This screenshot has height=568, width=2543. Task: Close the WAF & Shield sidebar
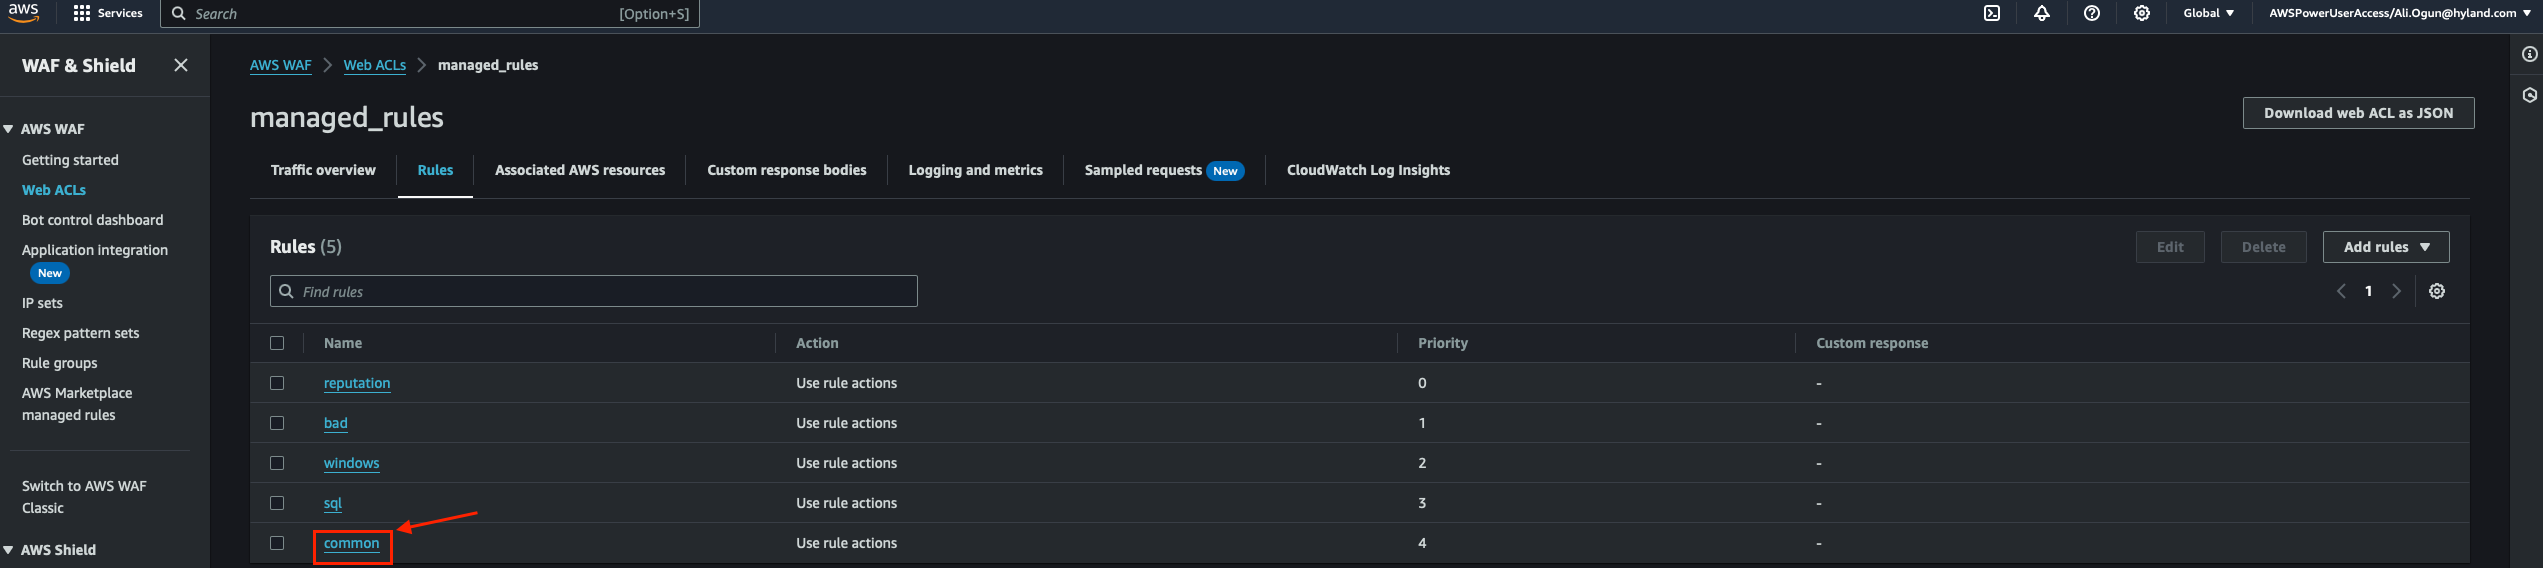(x=181, y=65)
